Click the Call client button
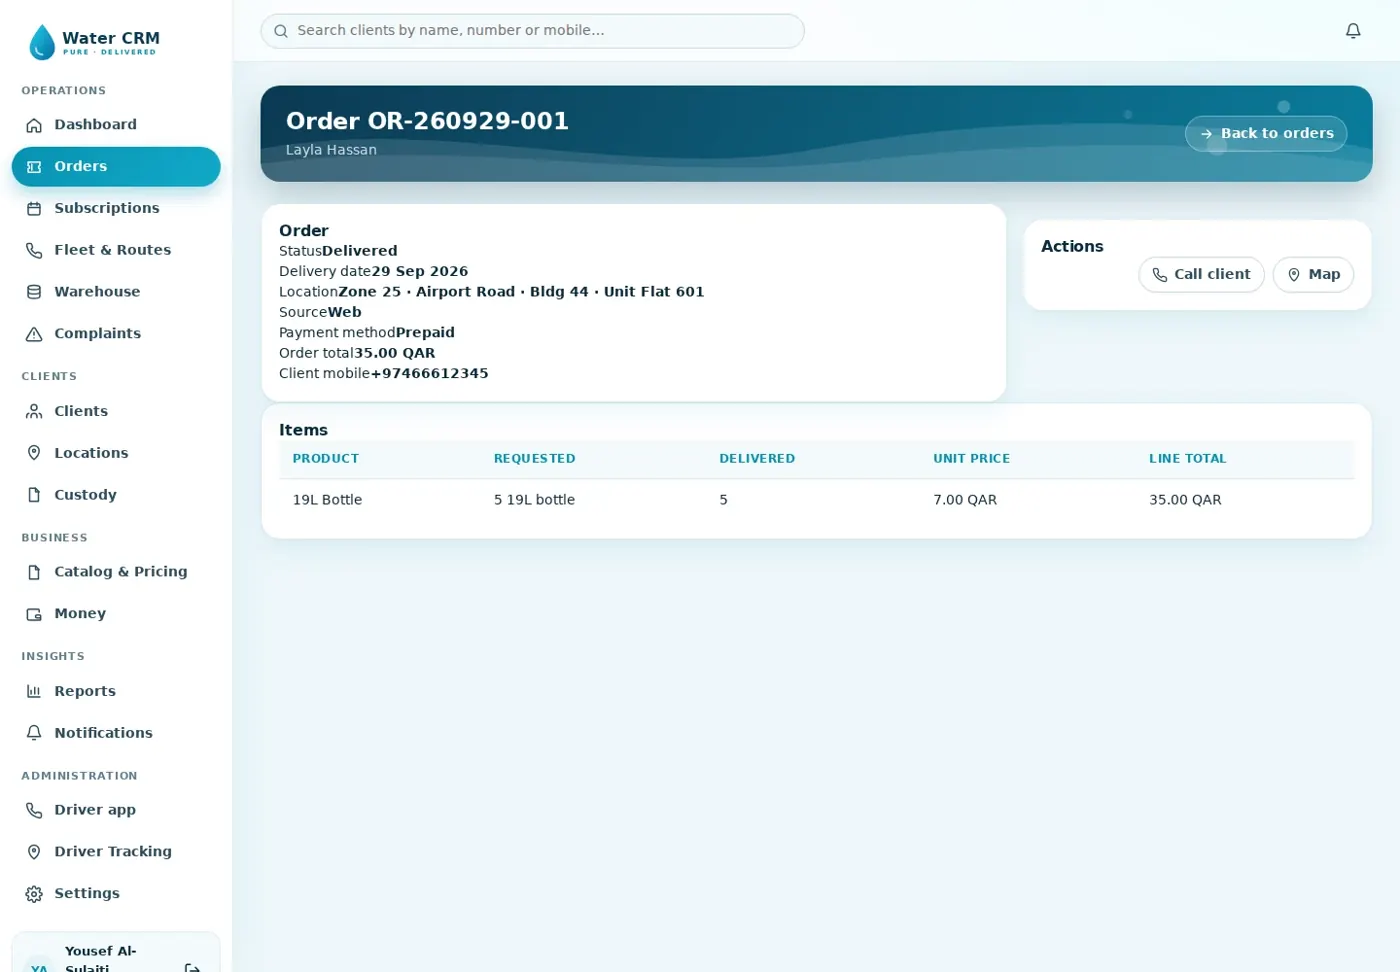The image size is (1400, 972). 1201,275
